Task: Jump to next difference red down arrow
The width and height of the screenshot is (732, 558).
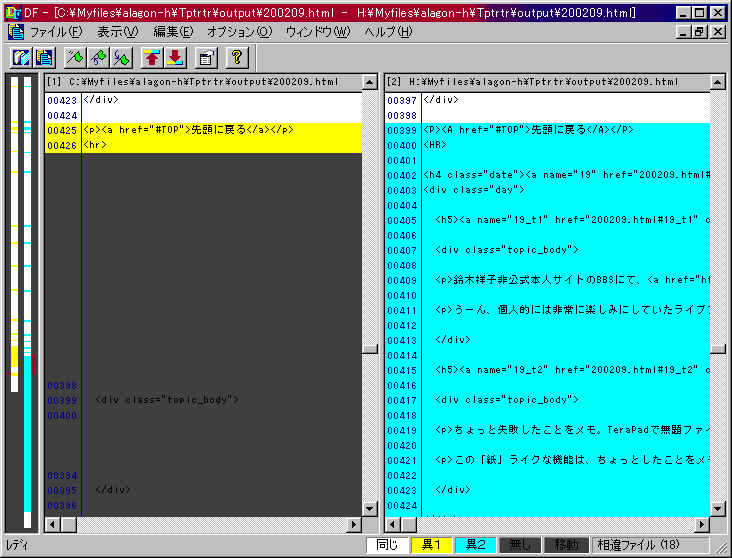Action: point(175,58)
